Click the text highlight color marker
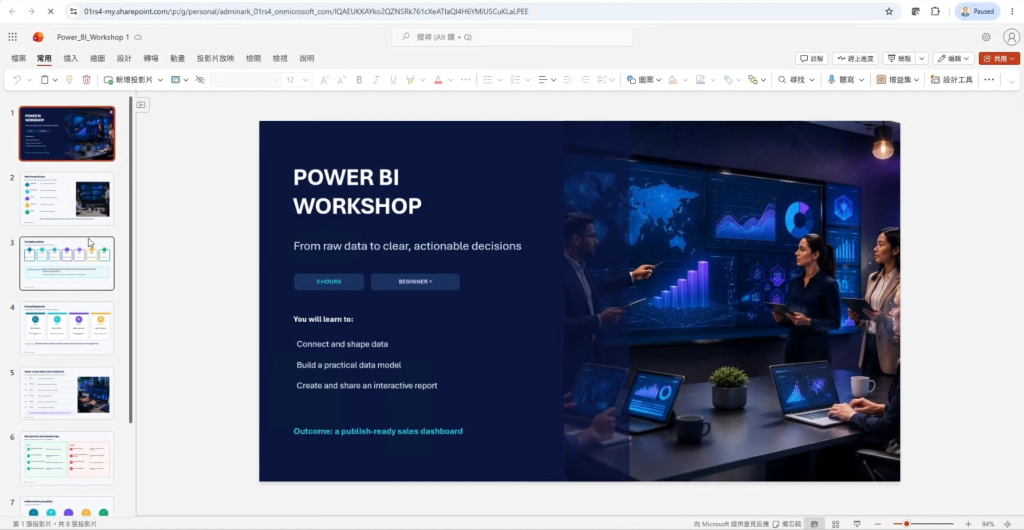The image size is (1024, 530). 410,80
